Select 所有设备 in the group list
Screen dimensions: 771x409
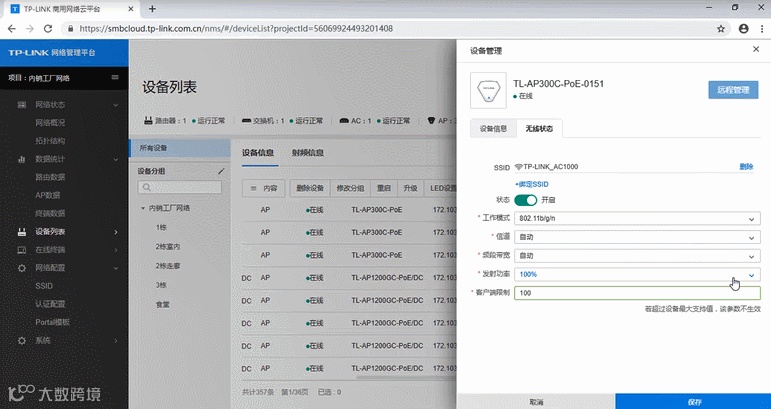click(179, 148)
